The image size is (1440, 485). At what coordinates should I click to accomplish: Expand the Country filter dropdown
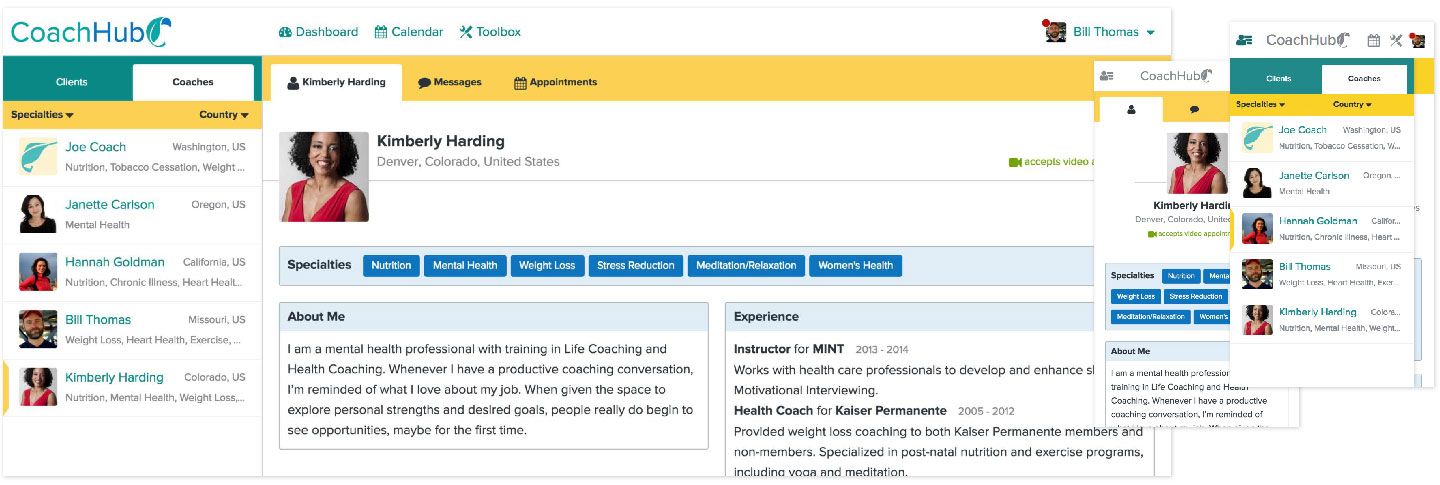[x=224, y=115]
